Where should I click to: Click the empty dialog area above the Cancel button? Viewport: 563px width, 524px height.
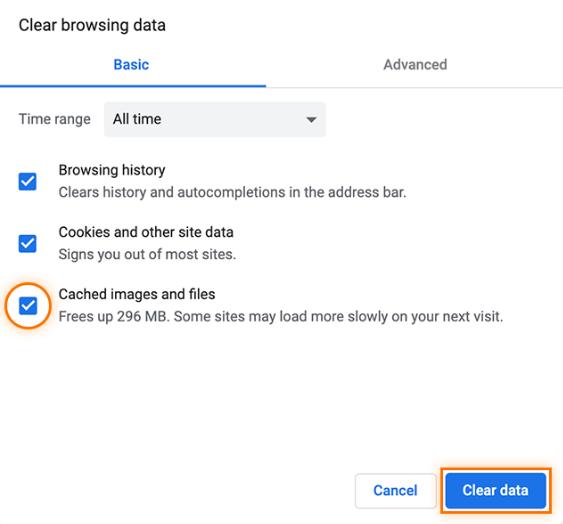pos(395,413)
